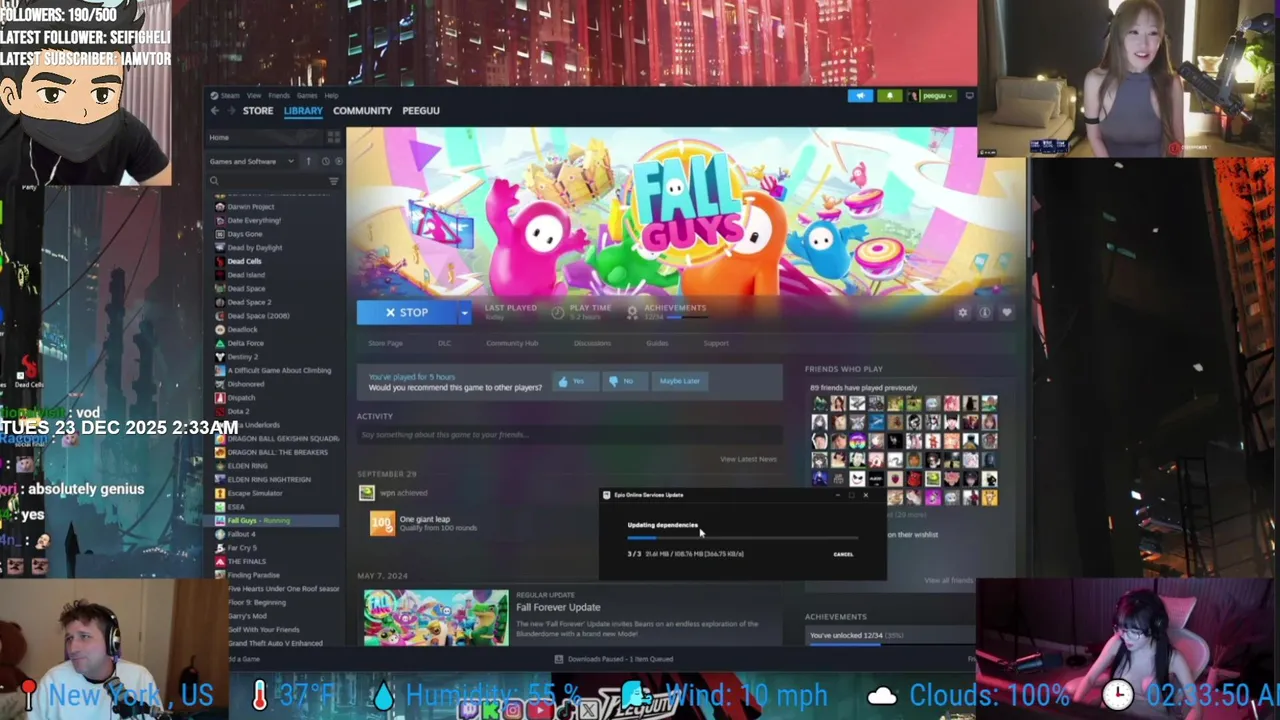Open the Friends menu in Steam
This screenshot has width=1280, height=720.
pos(278,95)
